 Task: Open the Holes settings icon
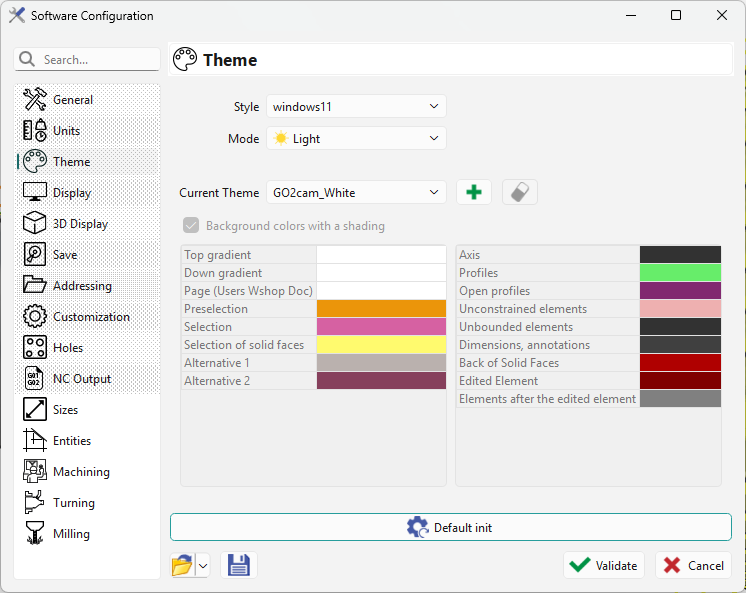pos(35,348)
